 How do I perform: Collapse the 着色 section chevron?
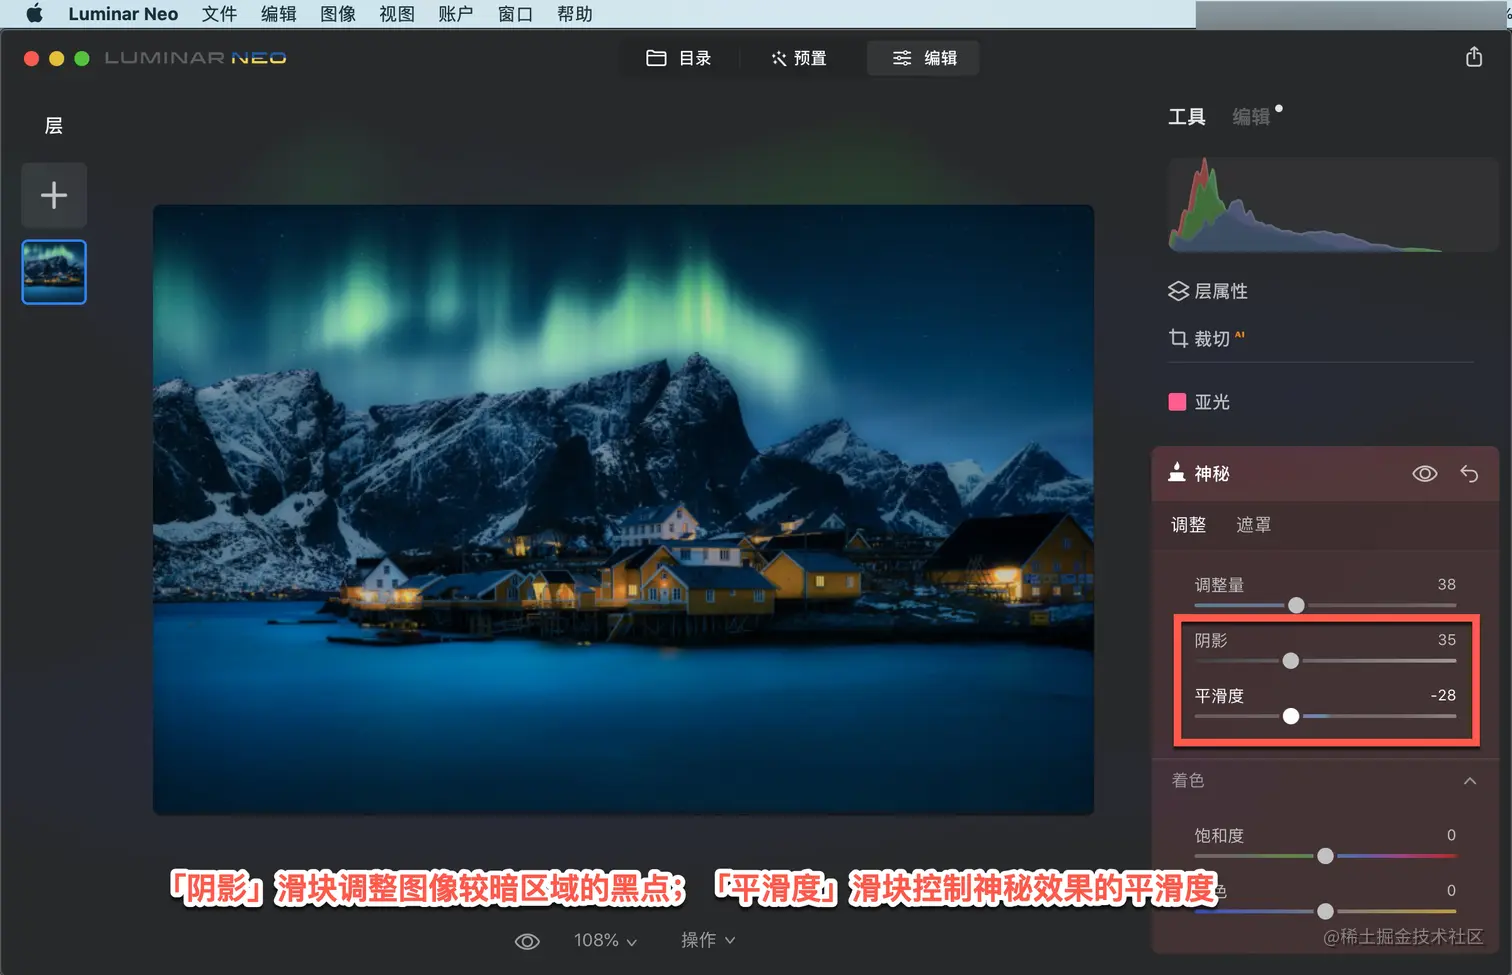pos(1470,781)
